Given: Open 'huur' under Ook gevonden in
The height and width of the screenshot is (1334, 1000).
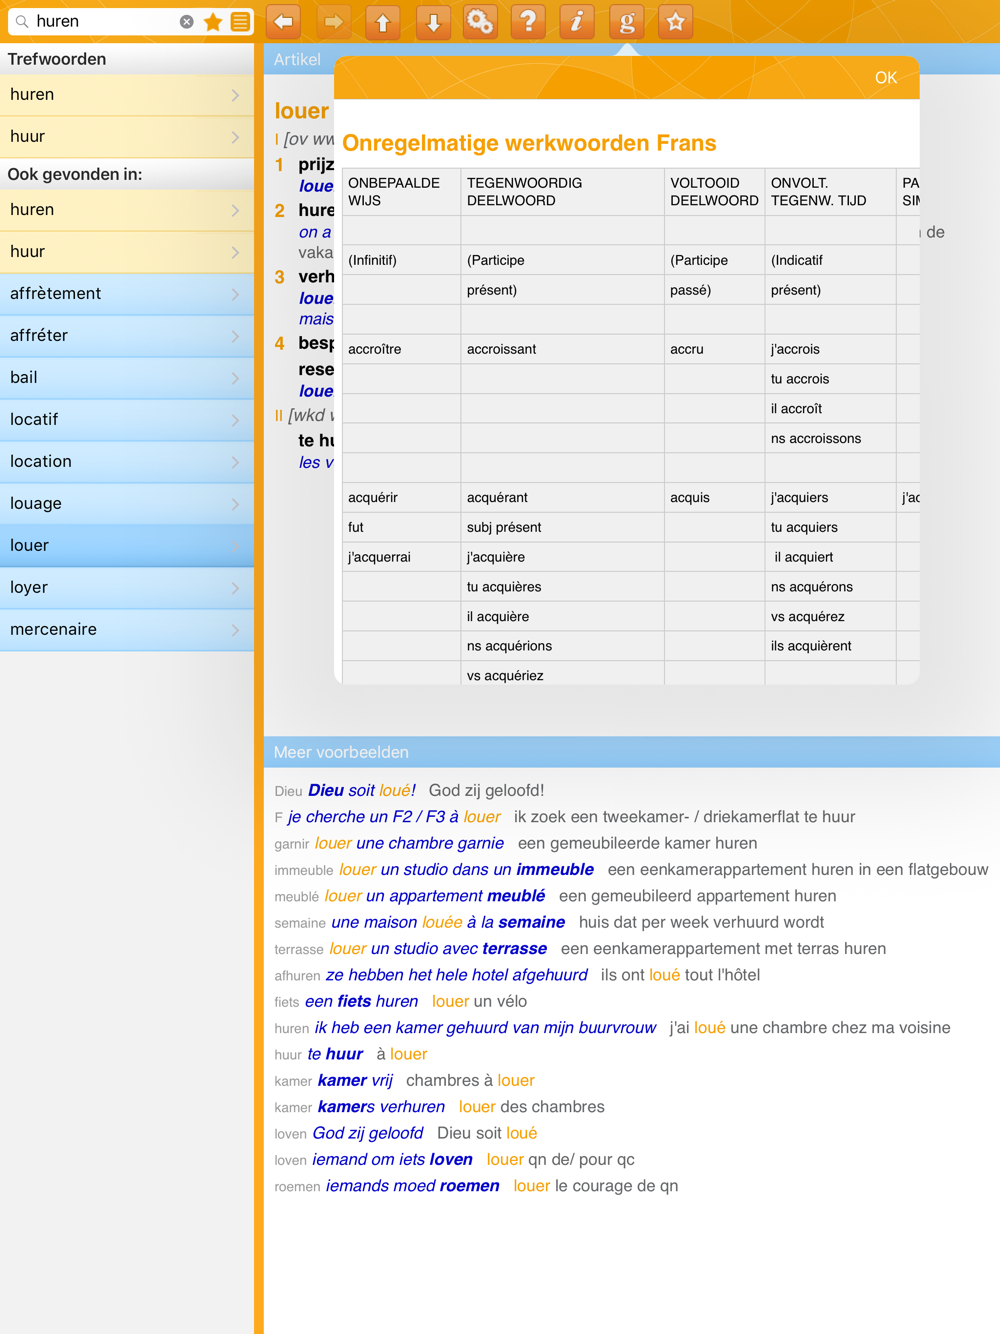Looking at the screenshot, I should 127,252.
